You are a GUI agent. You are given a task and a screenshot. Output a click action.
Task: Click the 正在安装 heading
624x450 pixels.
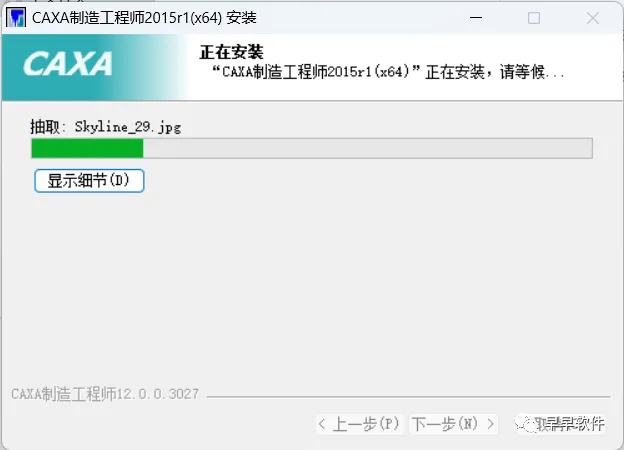(231, 52)
